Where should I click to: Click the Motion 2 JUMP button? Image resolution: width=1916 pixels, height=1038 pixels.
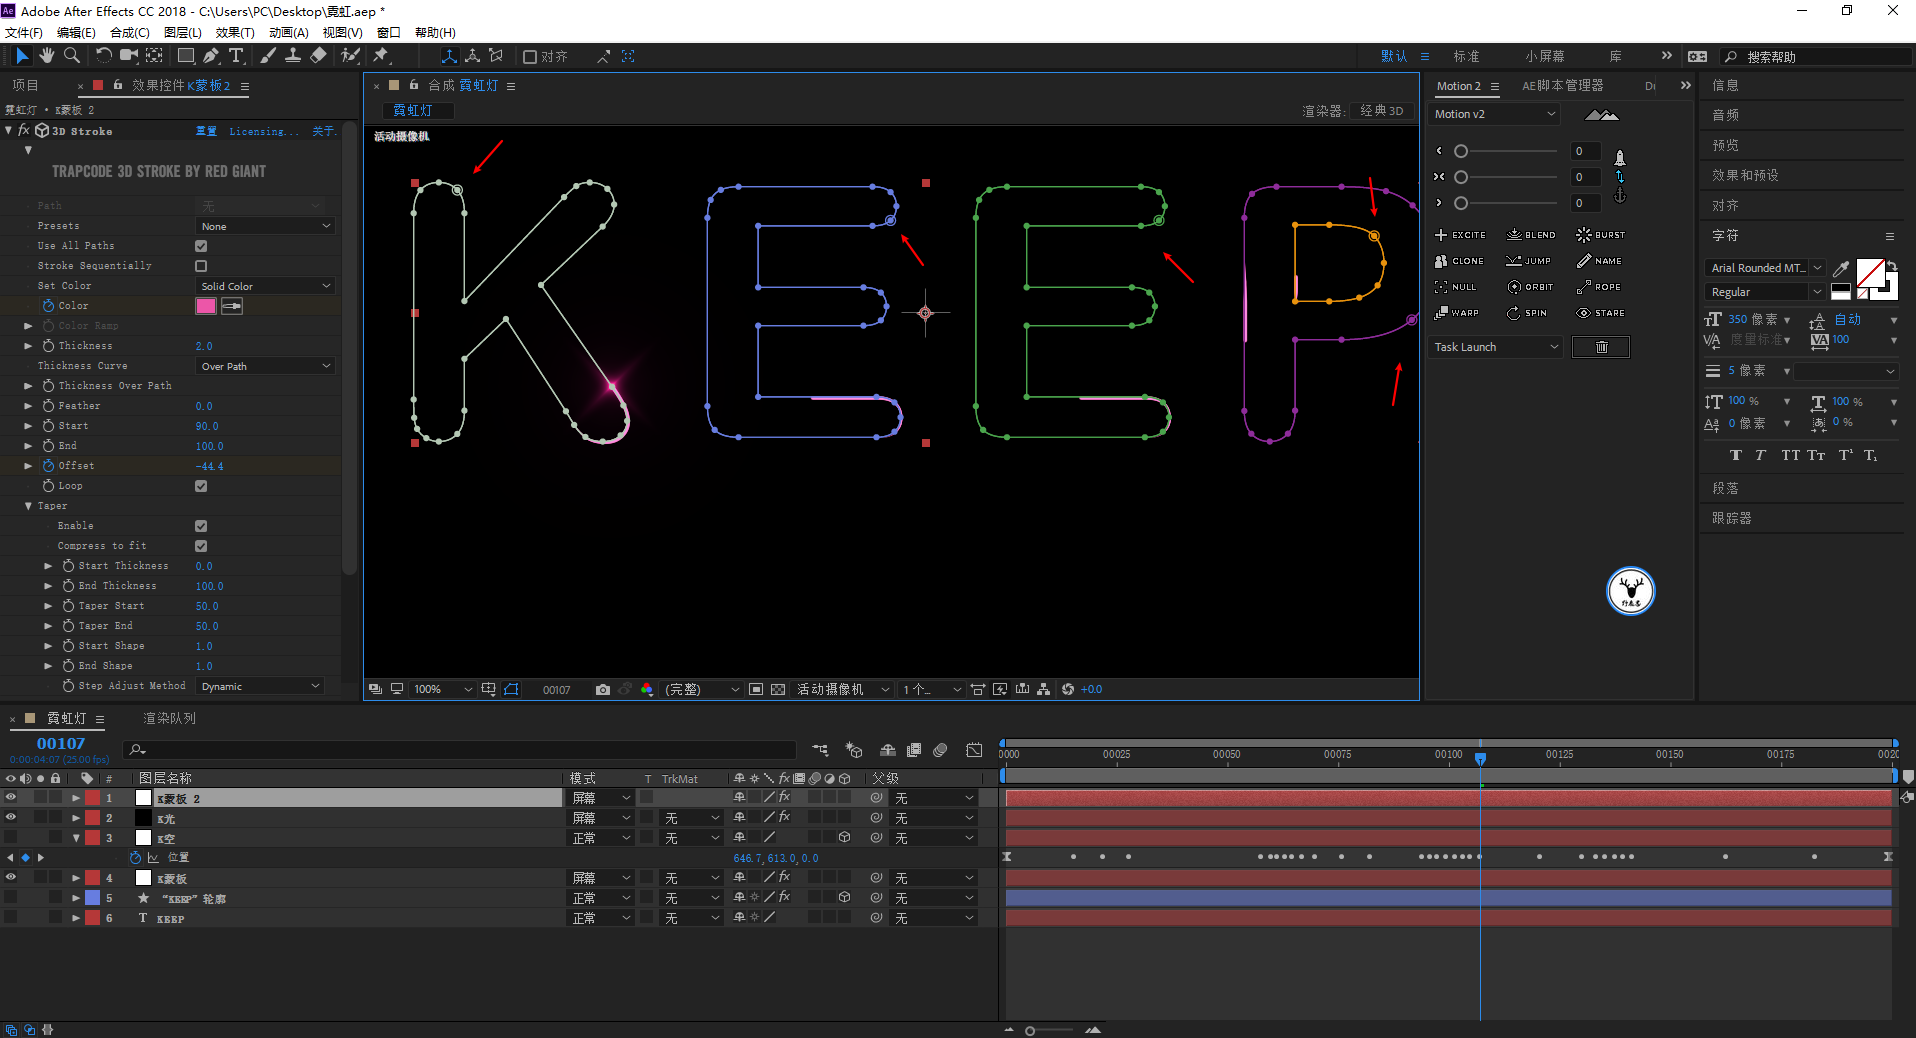(x=1529, y=261)
